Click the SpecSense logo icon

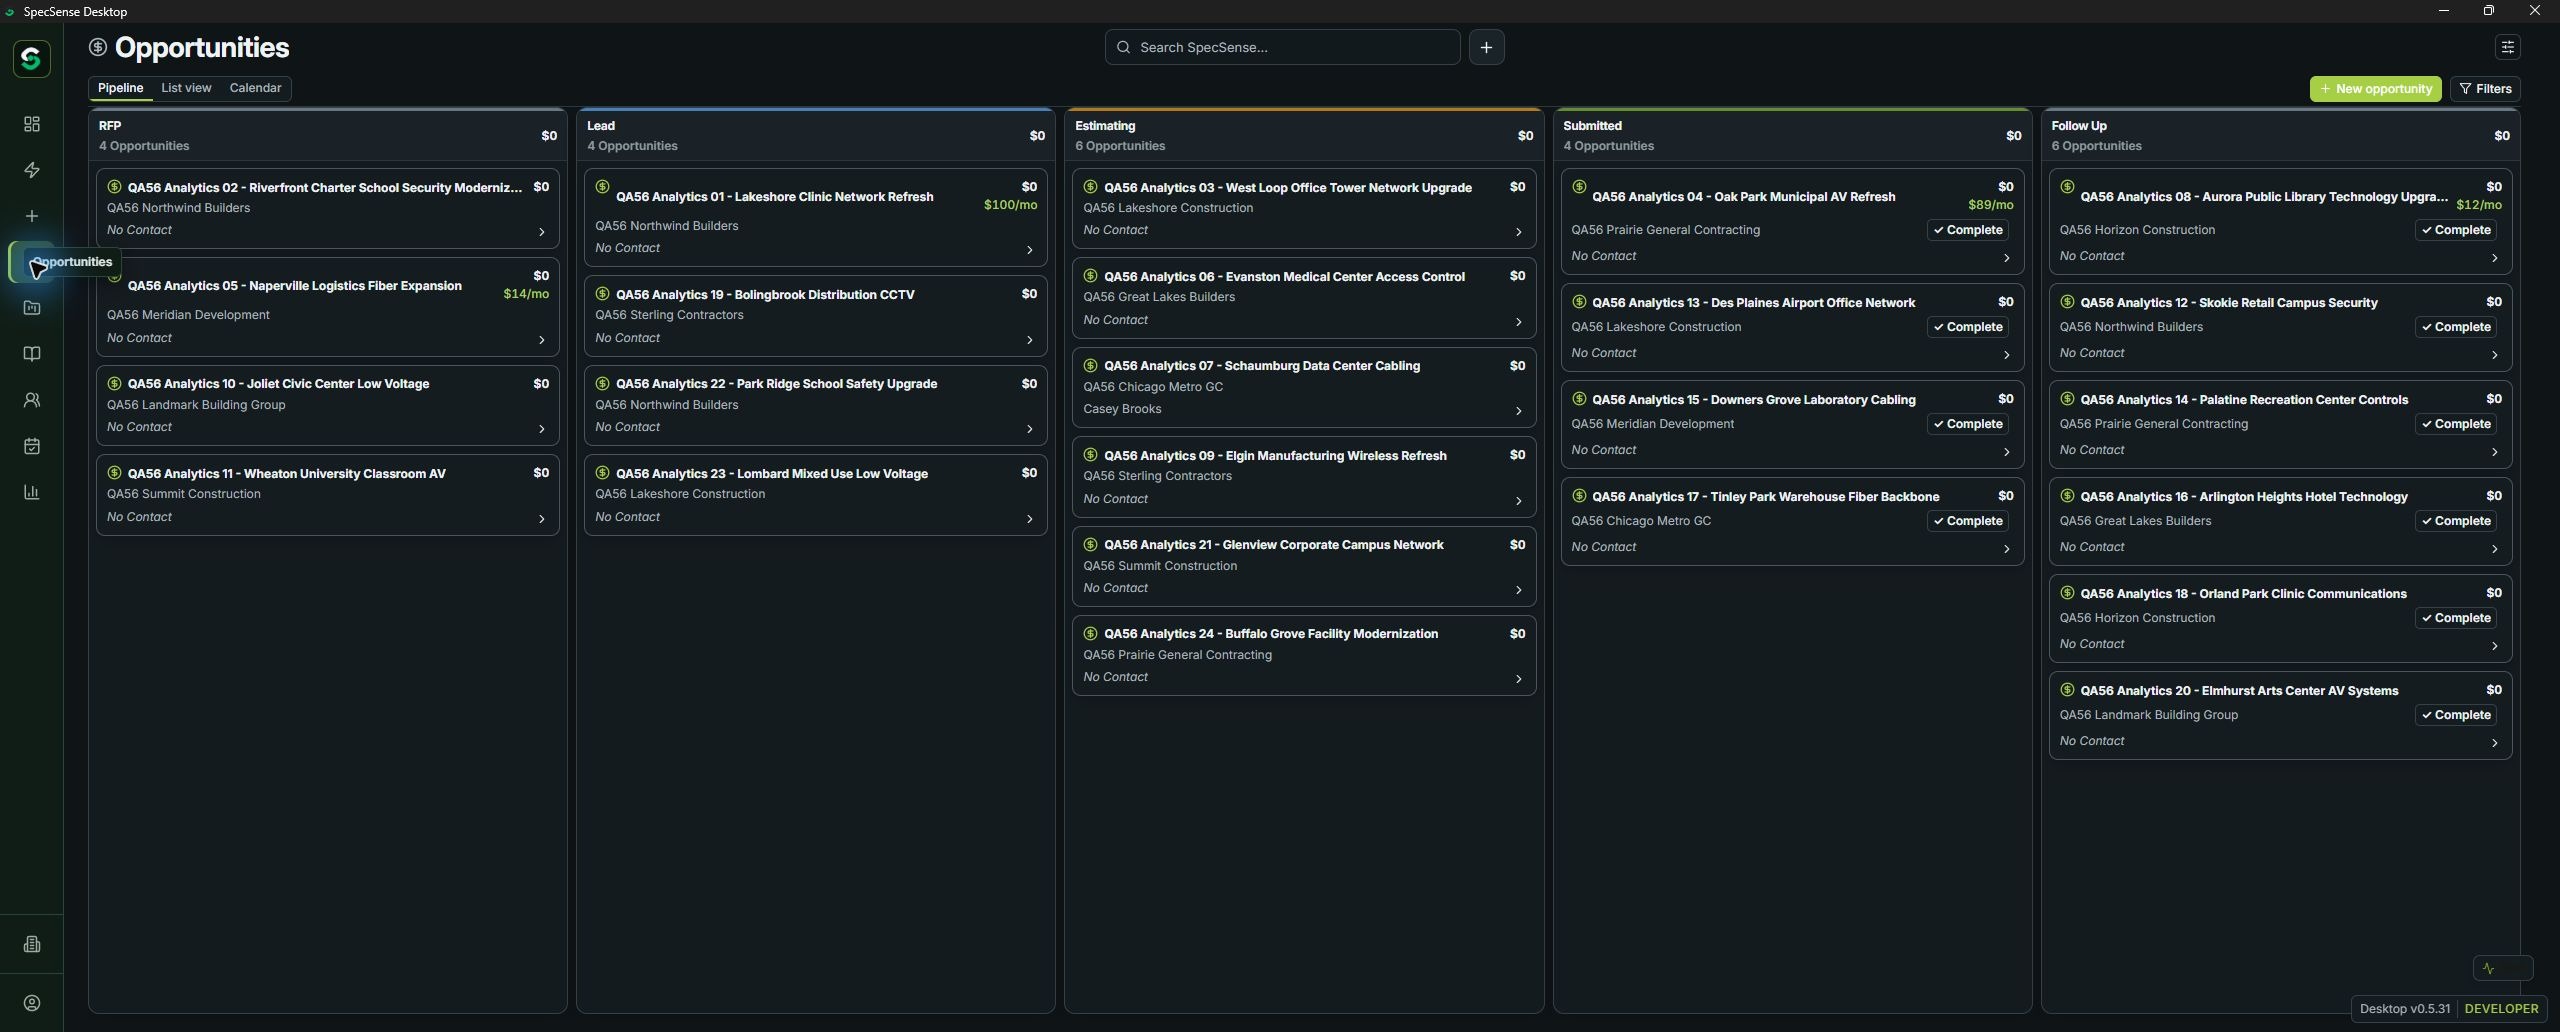click(31, 59)
